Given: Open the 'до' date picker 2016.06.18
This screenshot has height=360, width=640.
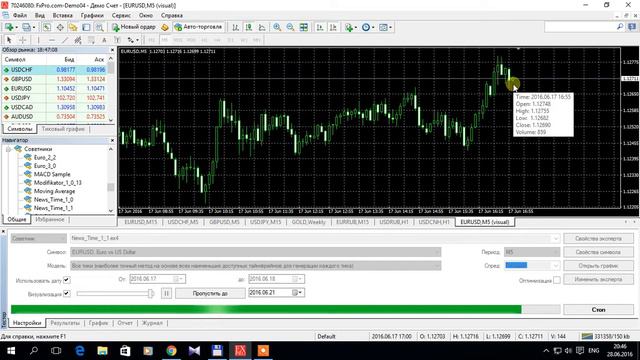Looking at the screenshot, I should click(x=298, y=279).
